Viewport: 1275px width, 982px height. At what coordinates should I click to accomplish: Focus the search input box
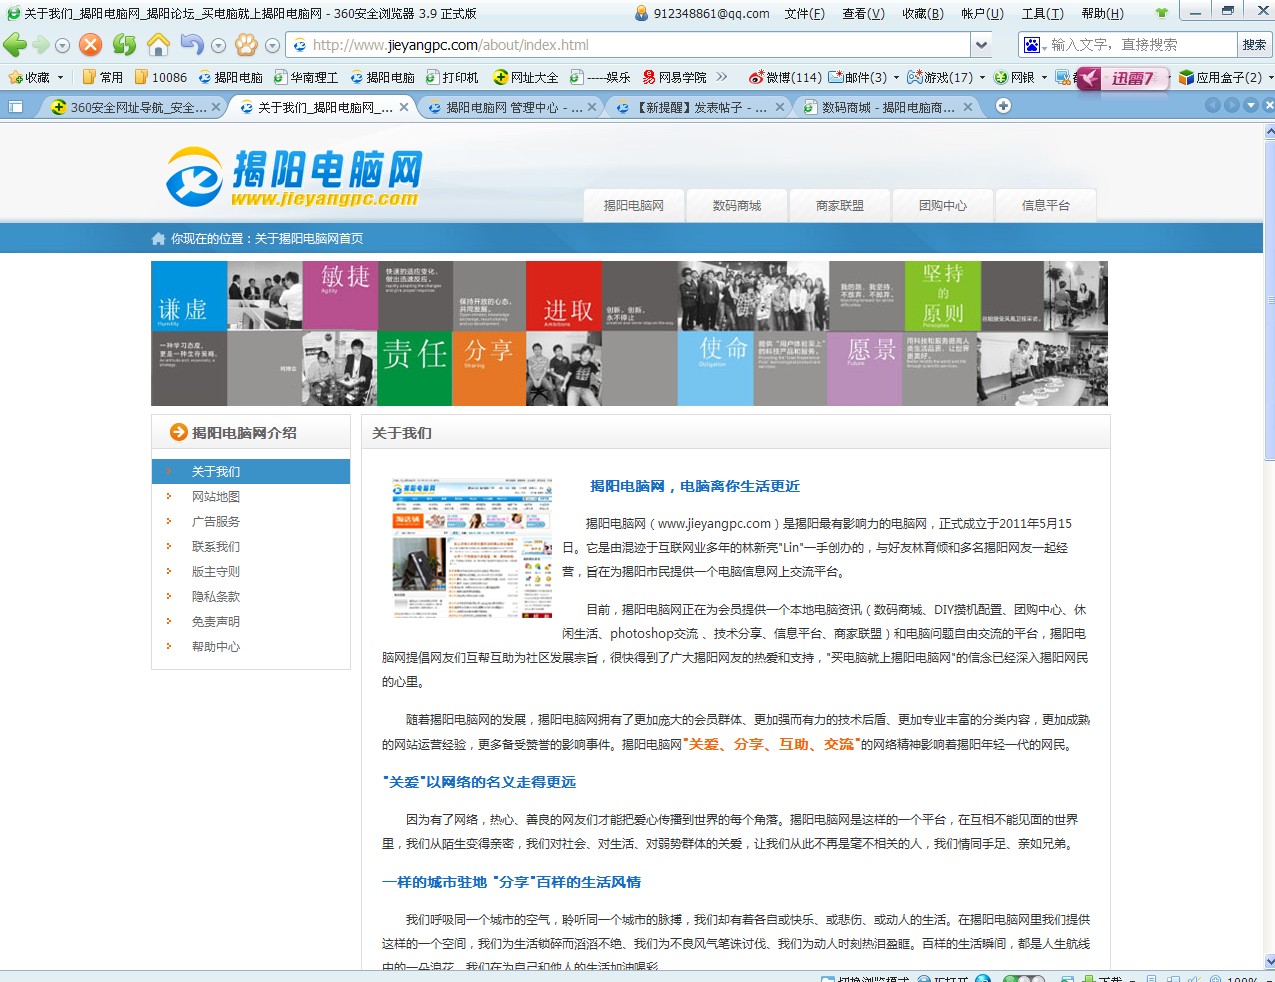[x=1142, y=45]
